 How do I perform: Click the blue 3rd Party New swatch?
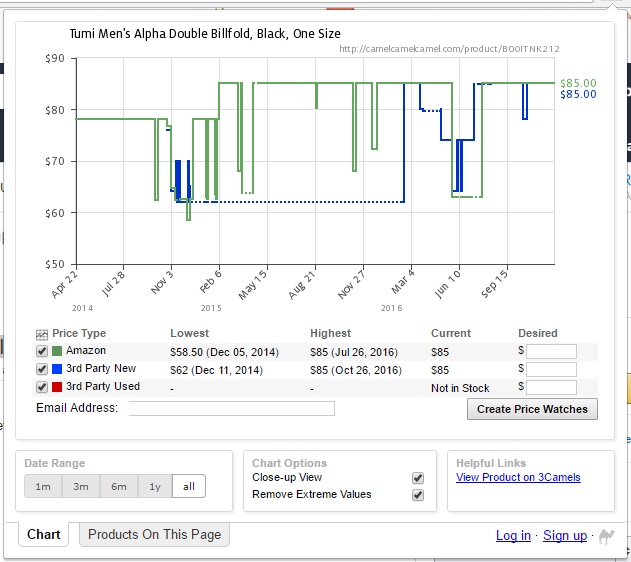pos(58,369)
